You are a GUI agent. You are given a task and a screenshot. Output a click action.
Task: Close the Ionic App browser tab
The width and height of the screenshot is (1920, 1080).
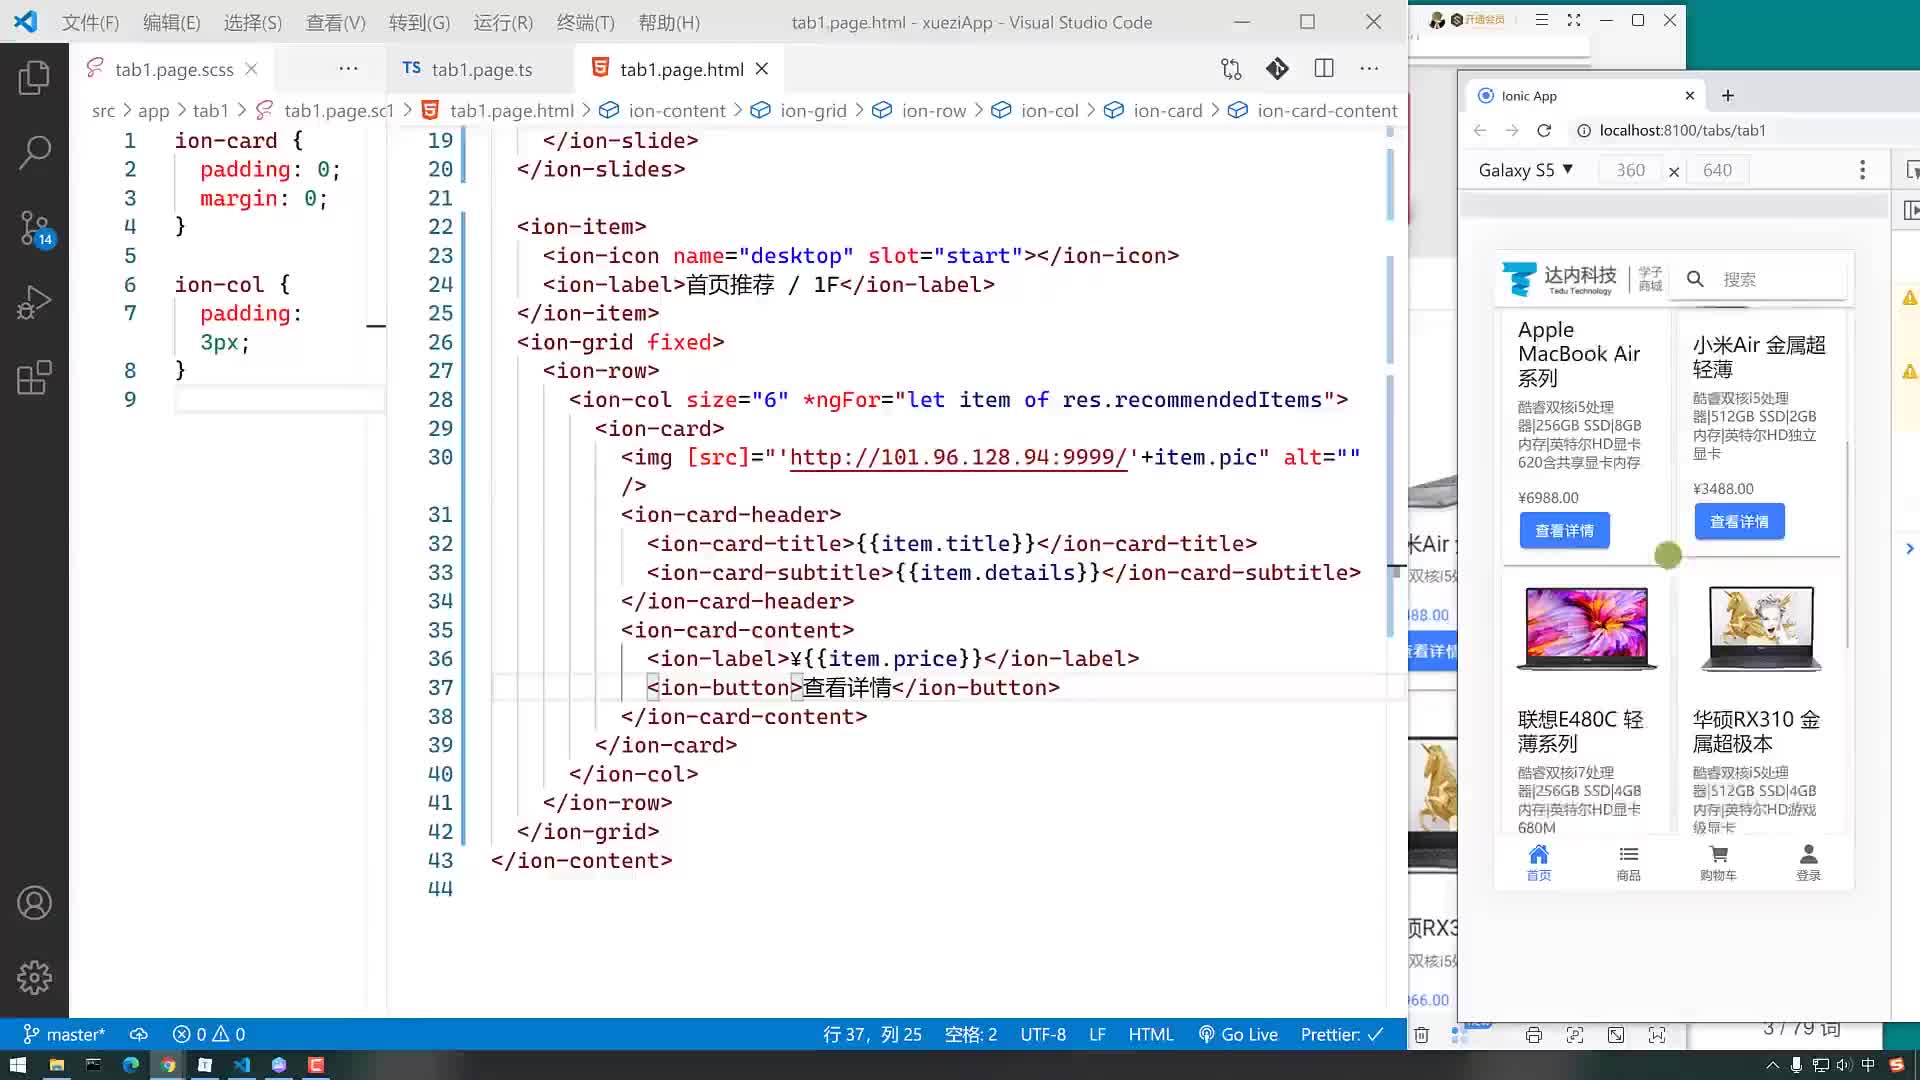(x=1690, y=96)
